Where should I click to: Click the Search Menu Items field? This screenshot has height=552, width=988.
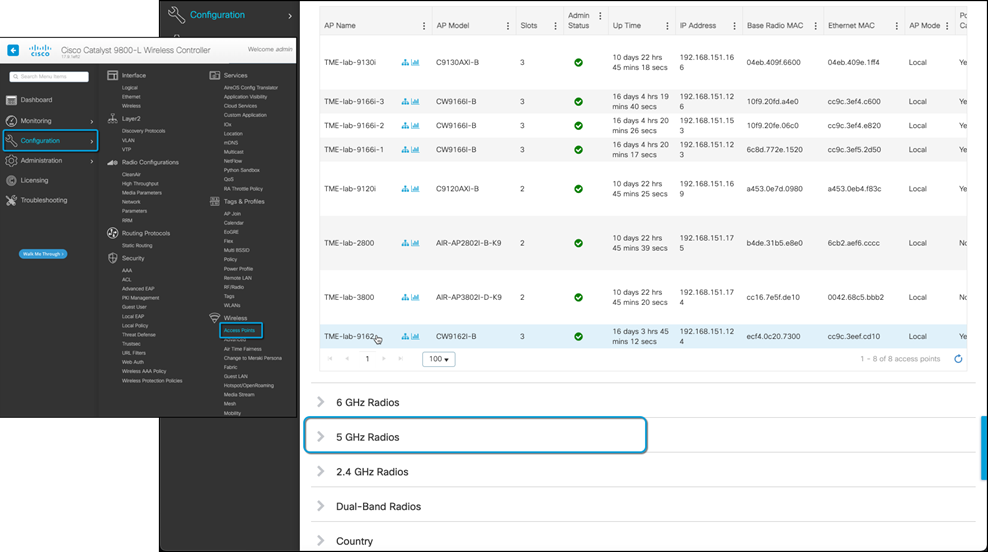49,77
